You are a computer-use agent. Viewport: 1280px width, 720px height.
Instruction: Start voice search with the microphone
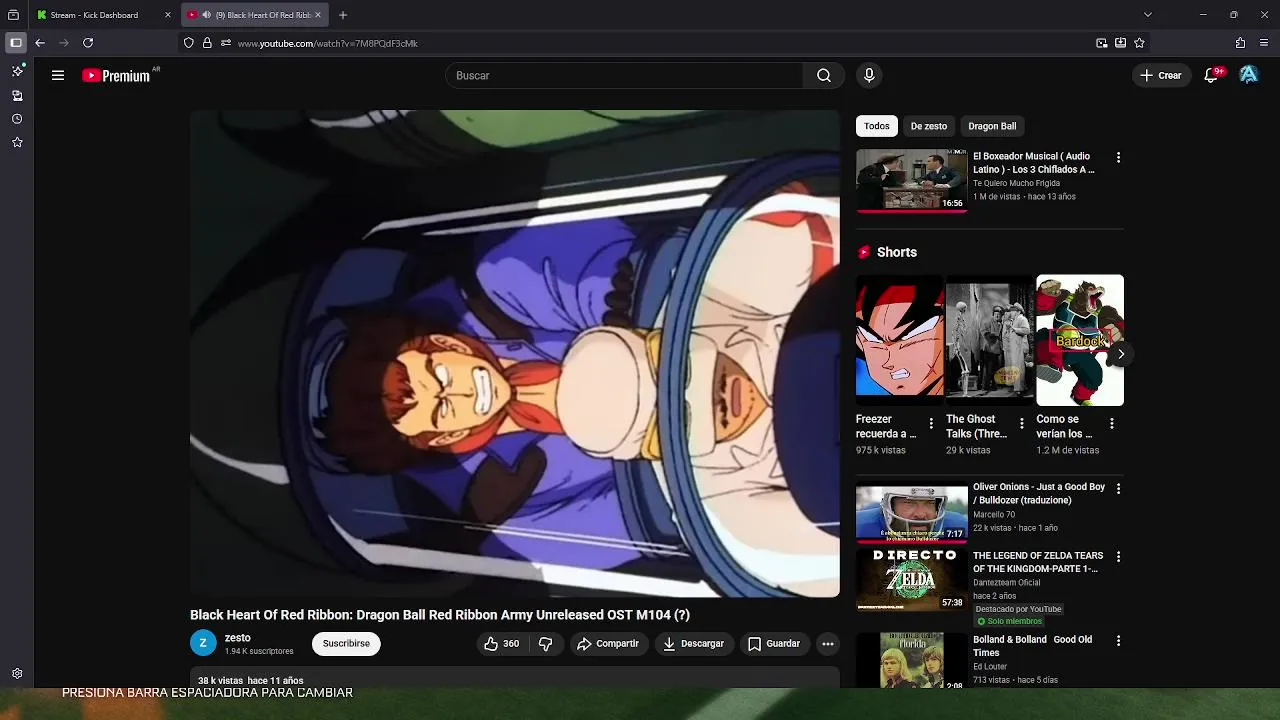pos(869,75)
